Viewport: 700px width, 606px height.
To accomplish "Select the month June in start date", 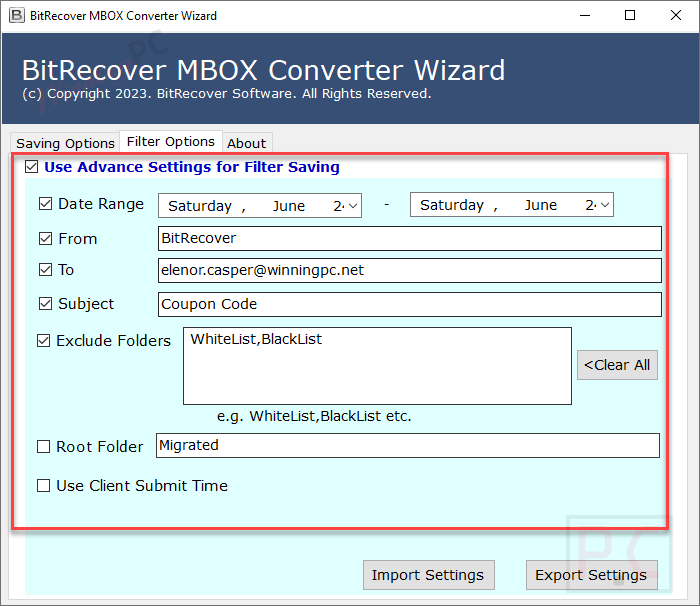I will tap(289, 206).
